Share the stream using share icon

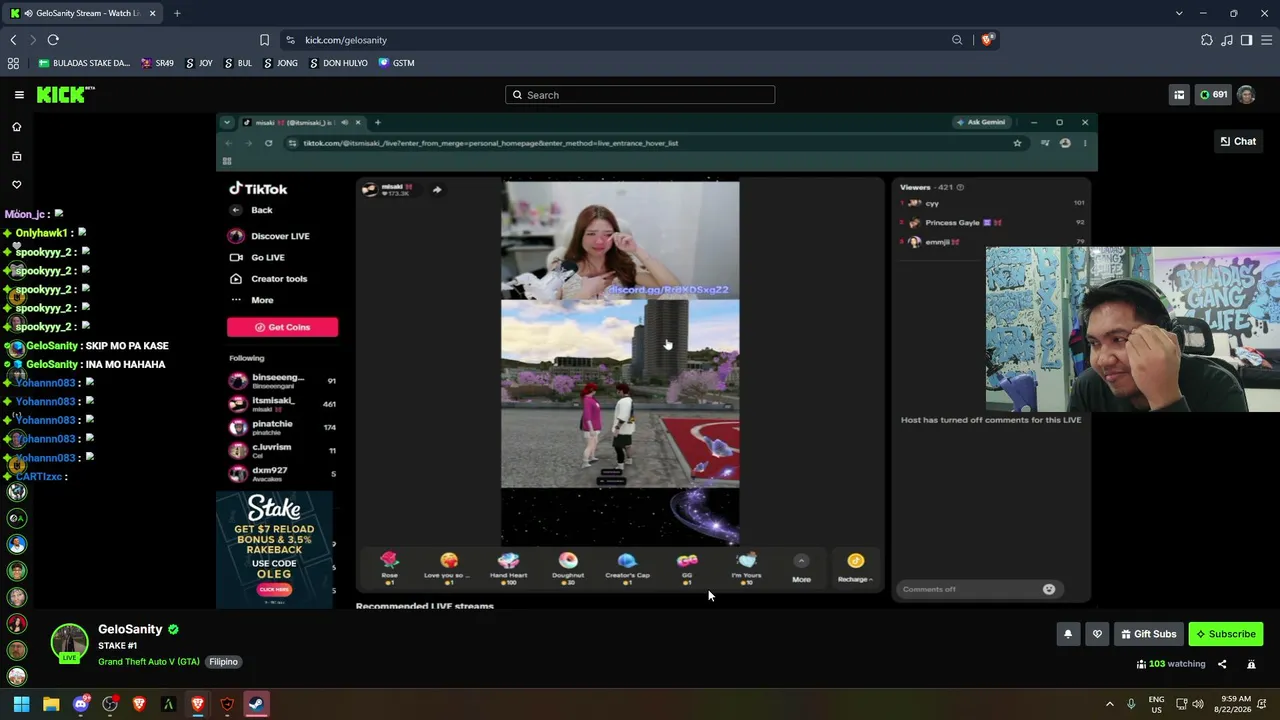pos(1222,664)
